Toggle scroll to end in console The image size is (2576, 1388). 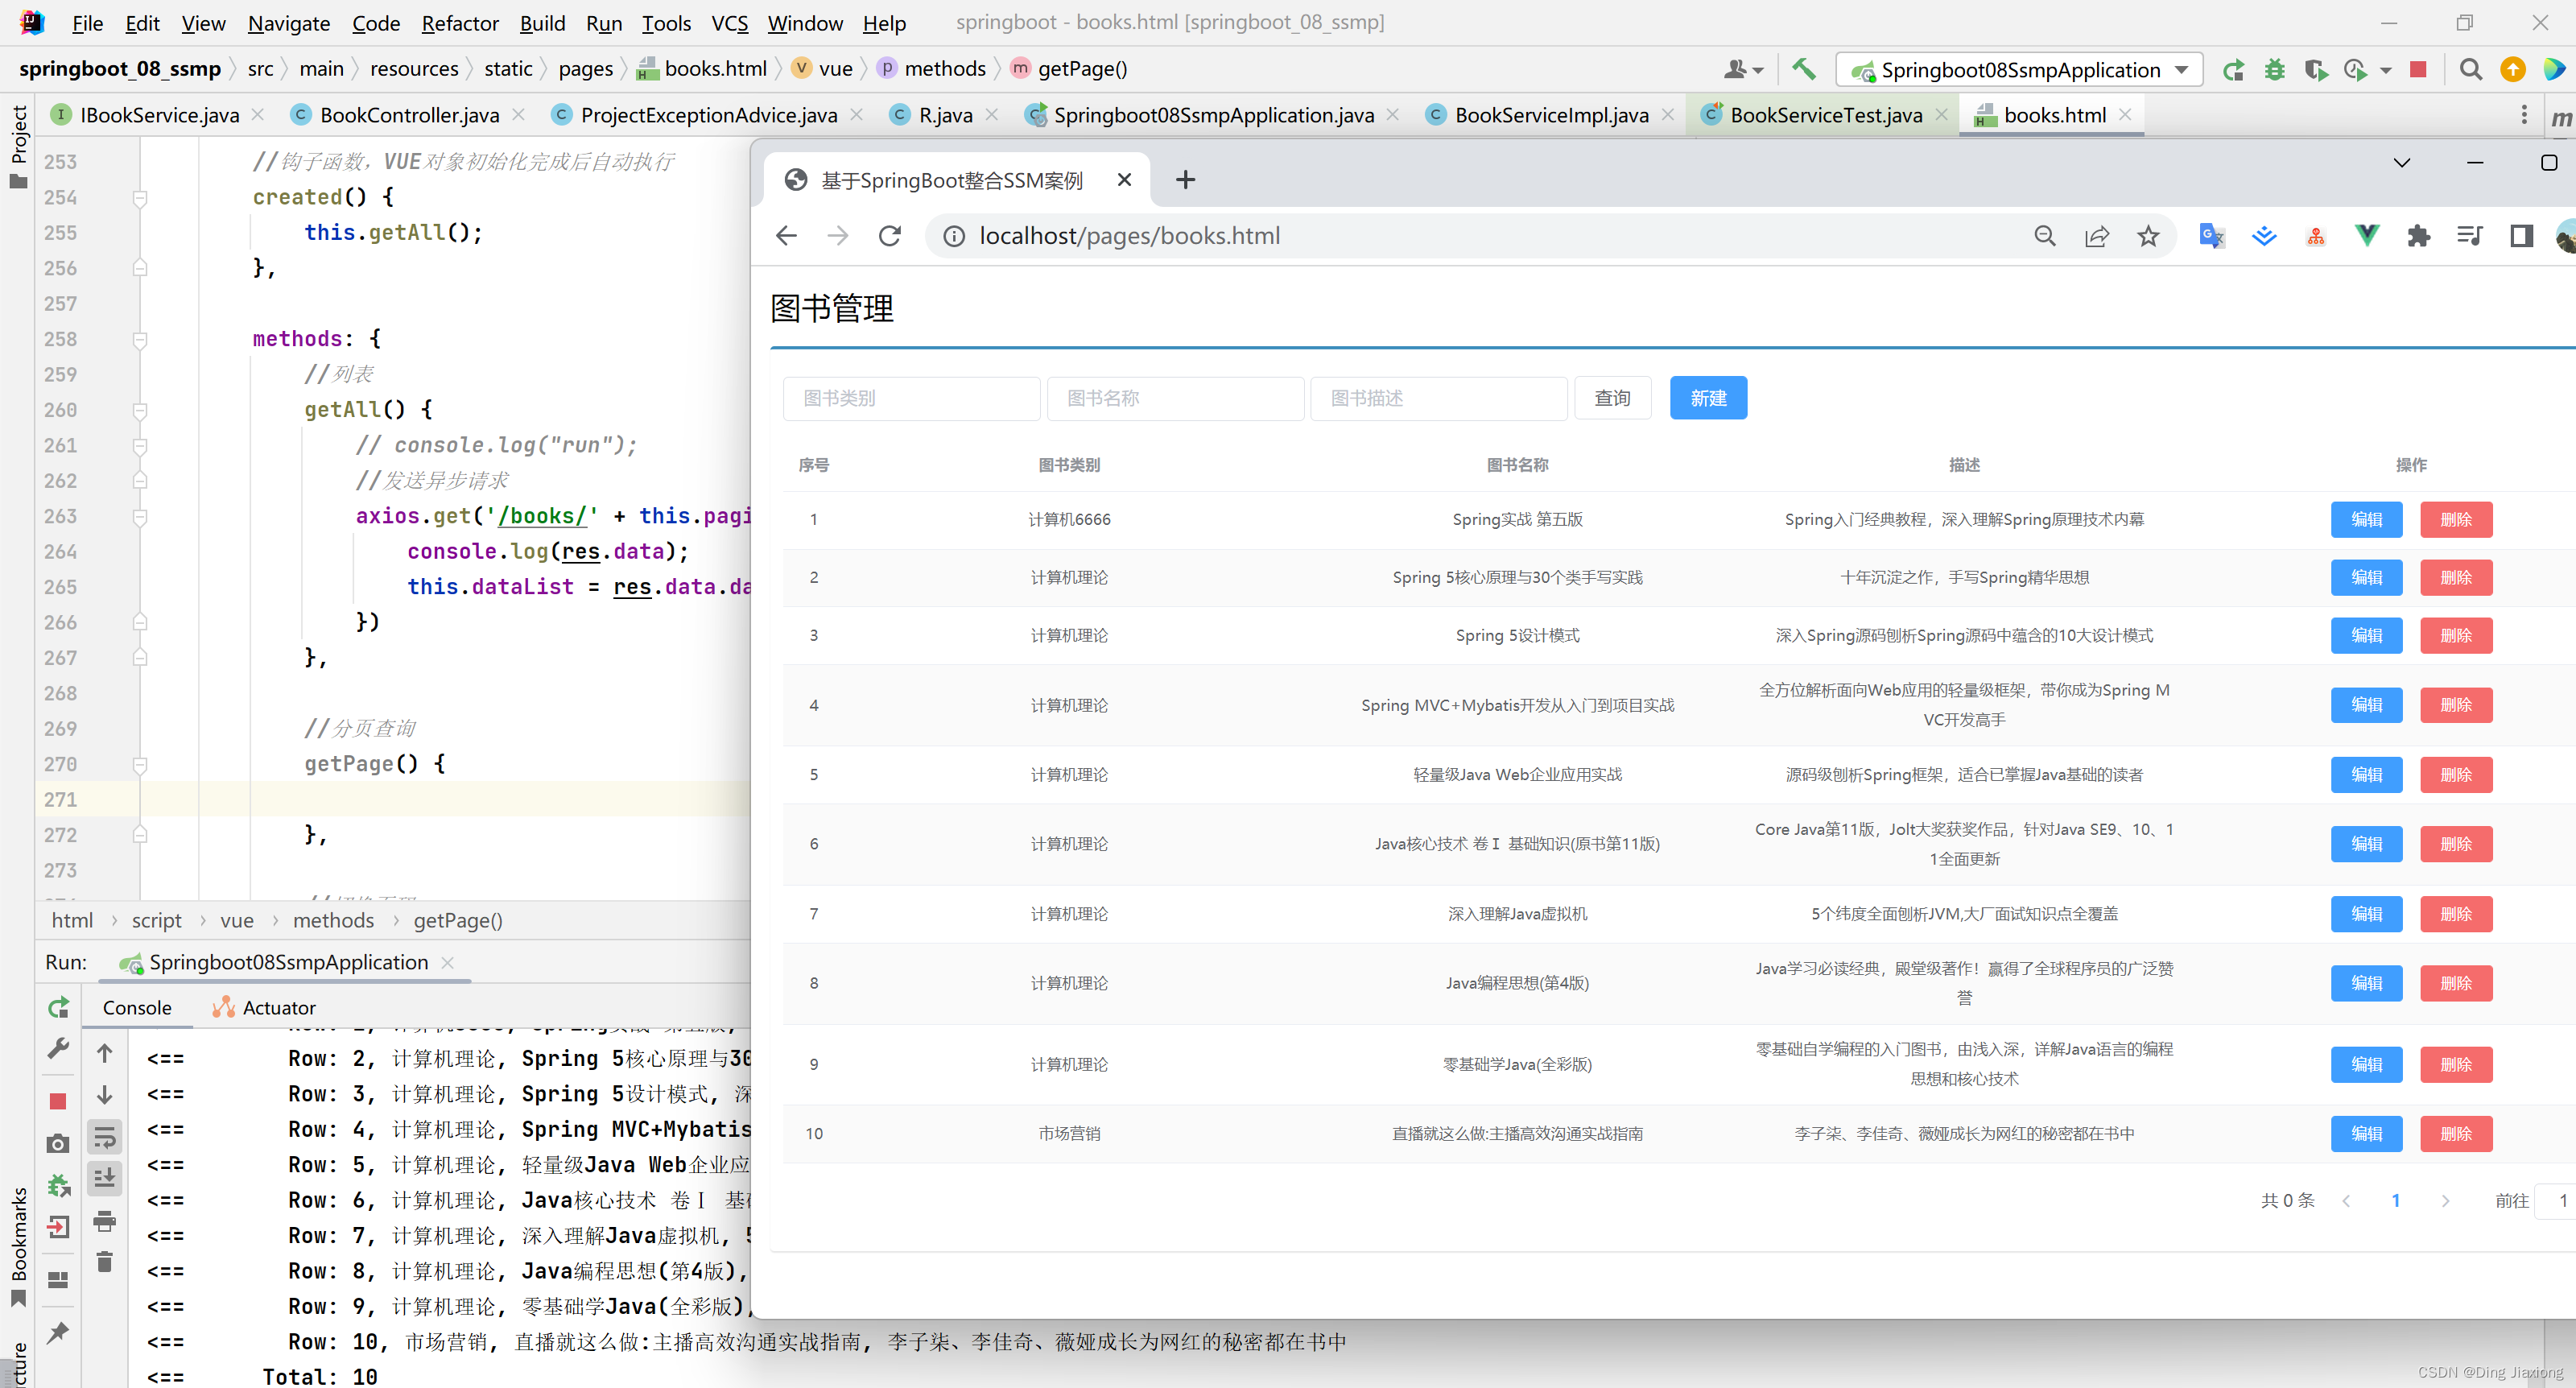point(105,1177)
